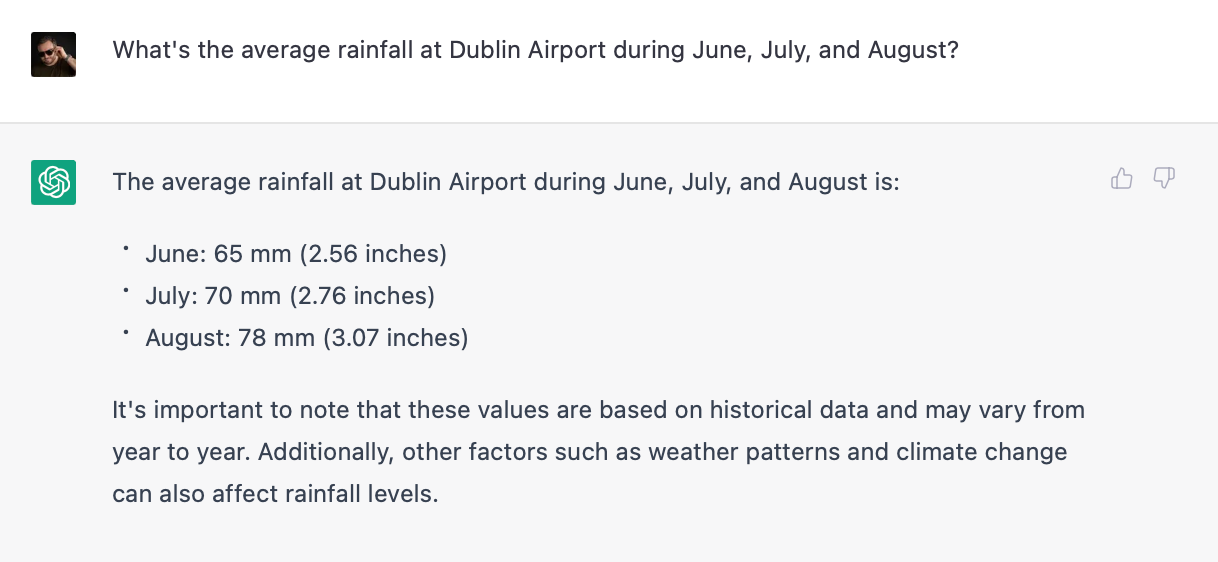Click the "(3.07 inches)" value text
The width and height of the screenshot is (1218, 562).
tap(395, 338)
